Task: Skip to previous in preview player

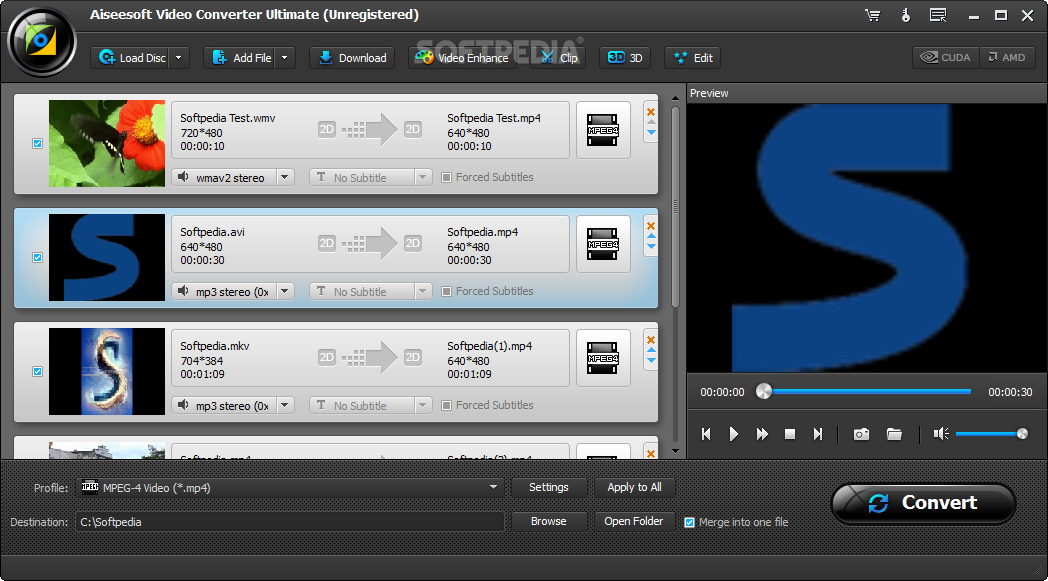Action: coord(706,435)
